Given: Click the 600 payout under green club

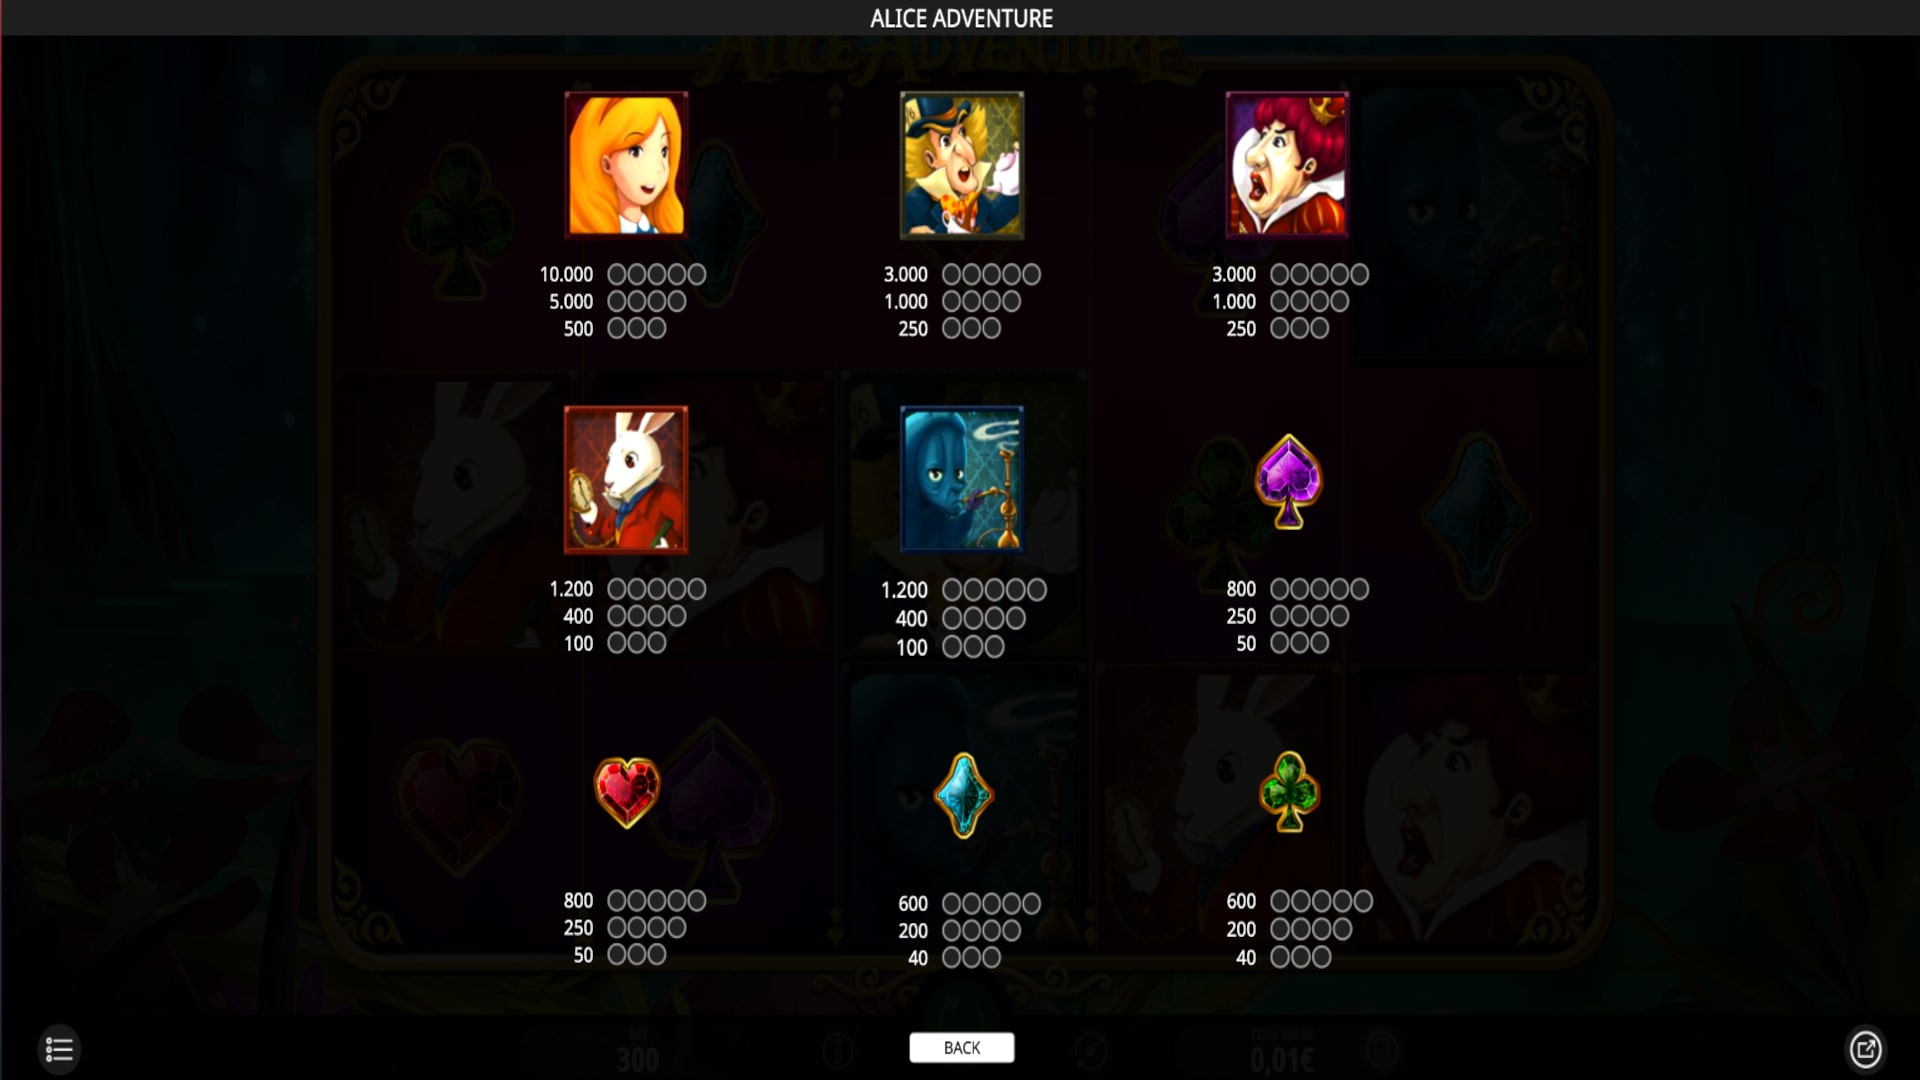Looking at the screenshot, I should click(x=1241, y=901).
